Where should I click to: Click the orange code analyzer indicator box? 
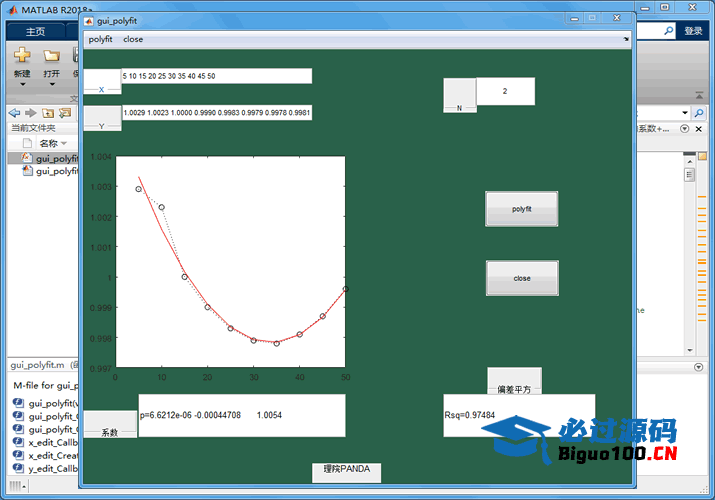point(702,156)
